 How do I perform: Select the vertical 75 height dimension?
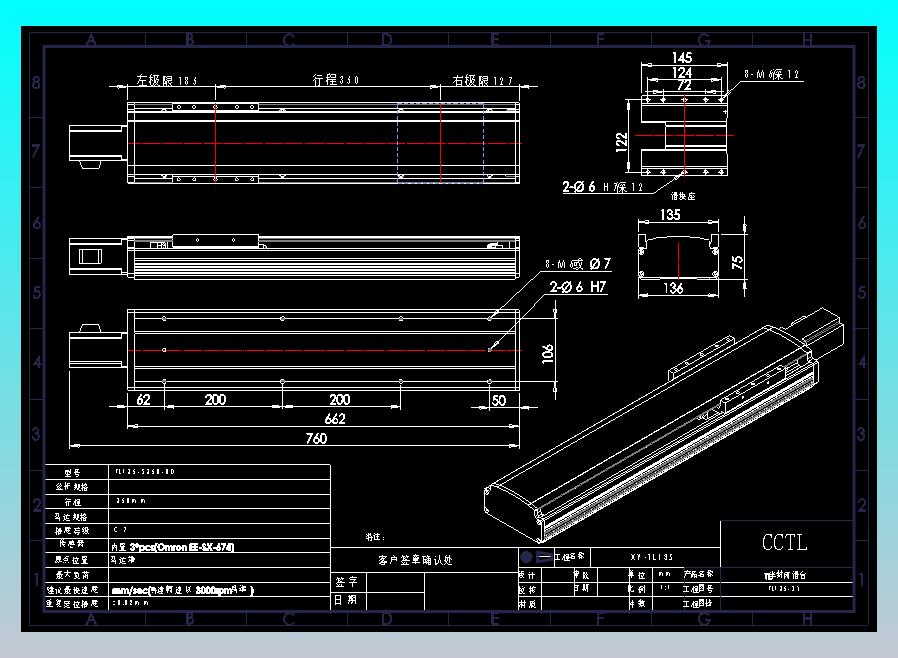pyautogui.click(x=737, y=262)
